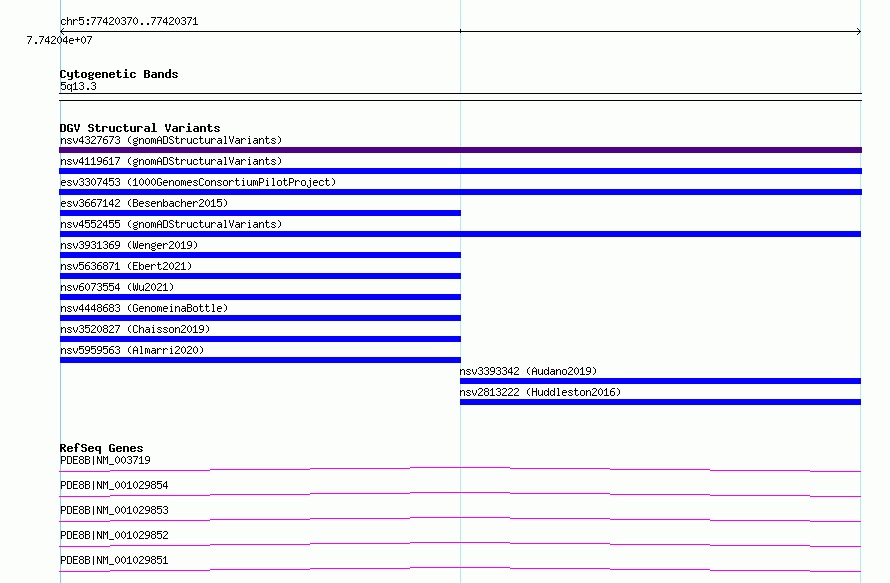Open PDE8B|NM_001029853 transcript label
The height and width of the screenshot is (583, 890).
click(x=114, y=510)
